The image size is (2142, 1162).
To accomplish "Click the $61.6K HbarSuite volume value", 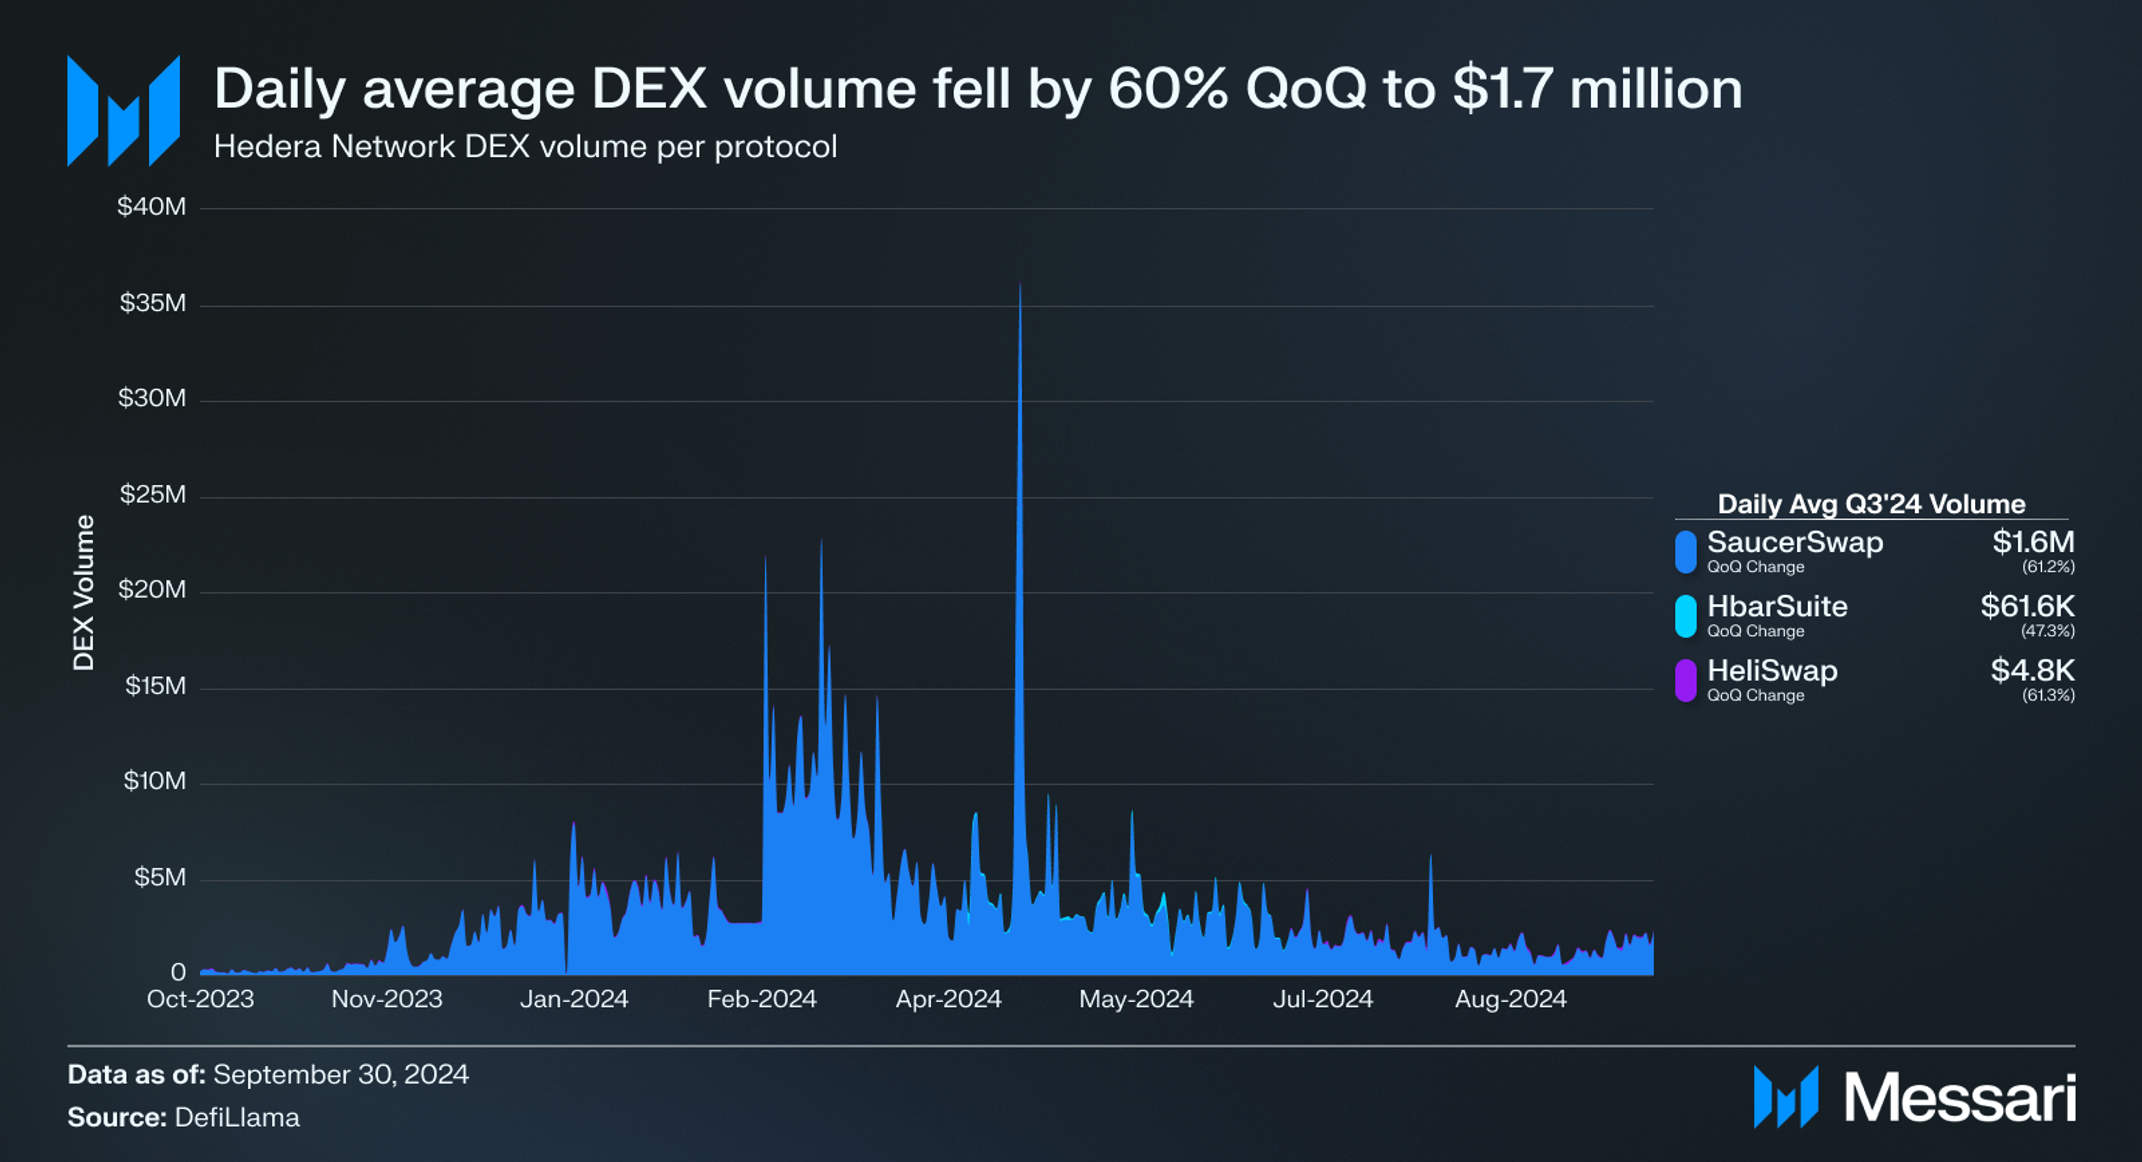I will click(x=2027, y=607).
